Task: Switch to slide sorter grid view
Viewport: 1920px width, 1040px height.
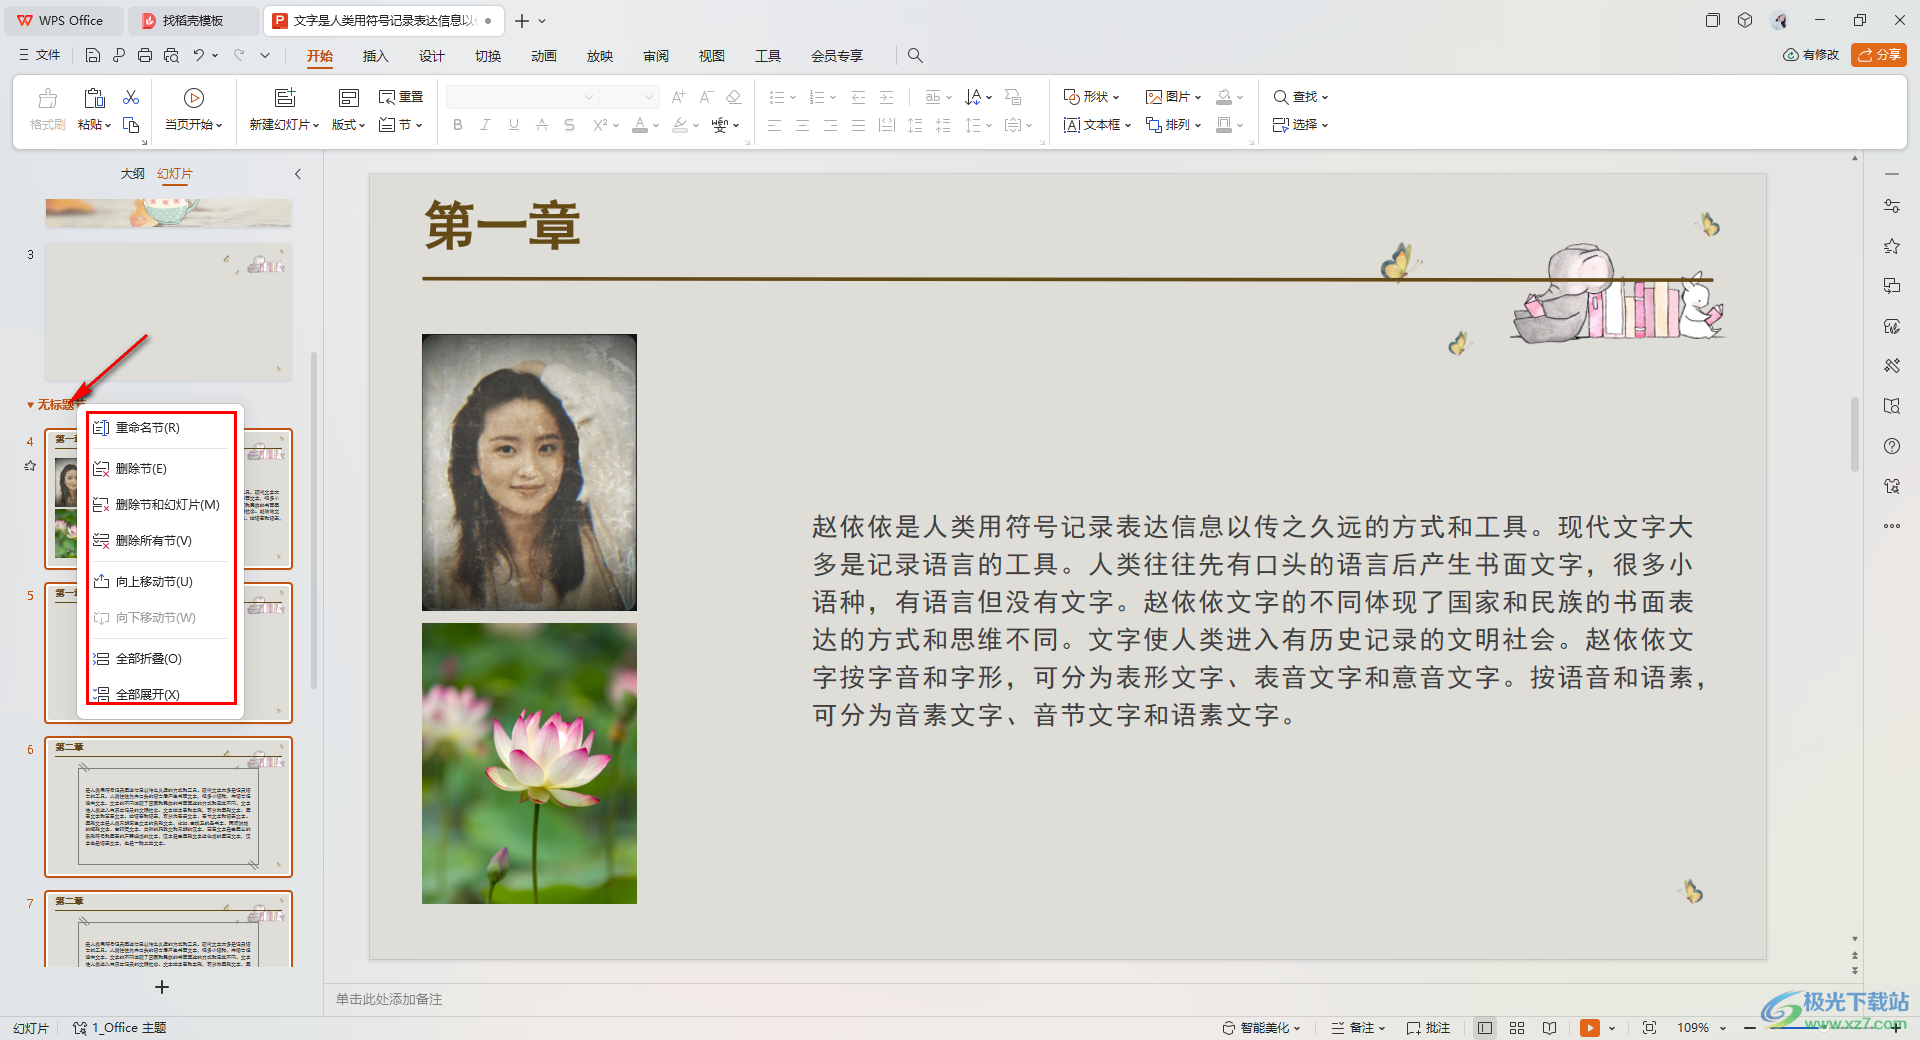Action: click(1517, 1028)
